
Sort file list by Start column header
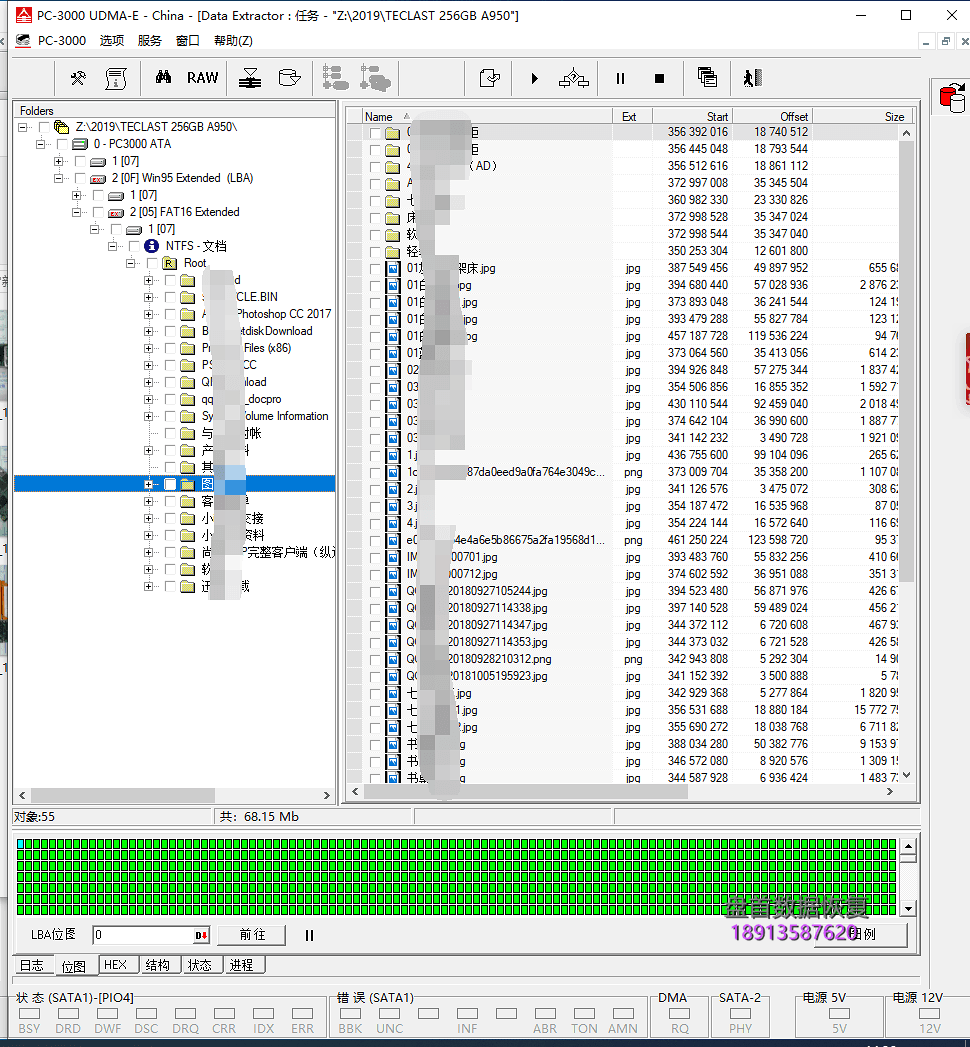pos(692,116)
